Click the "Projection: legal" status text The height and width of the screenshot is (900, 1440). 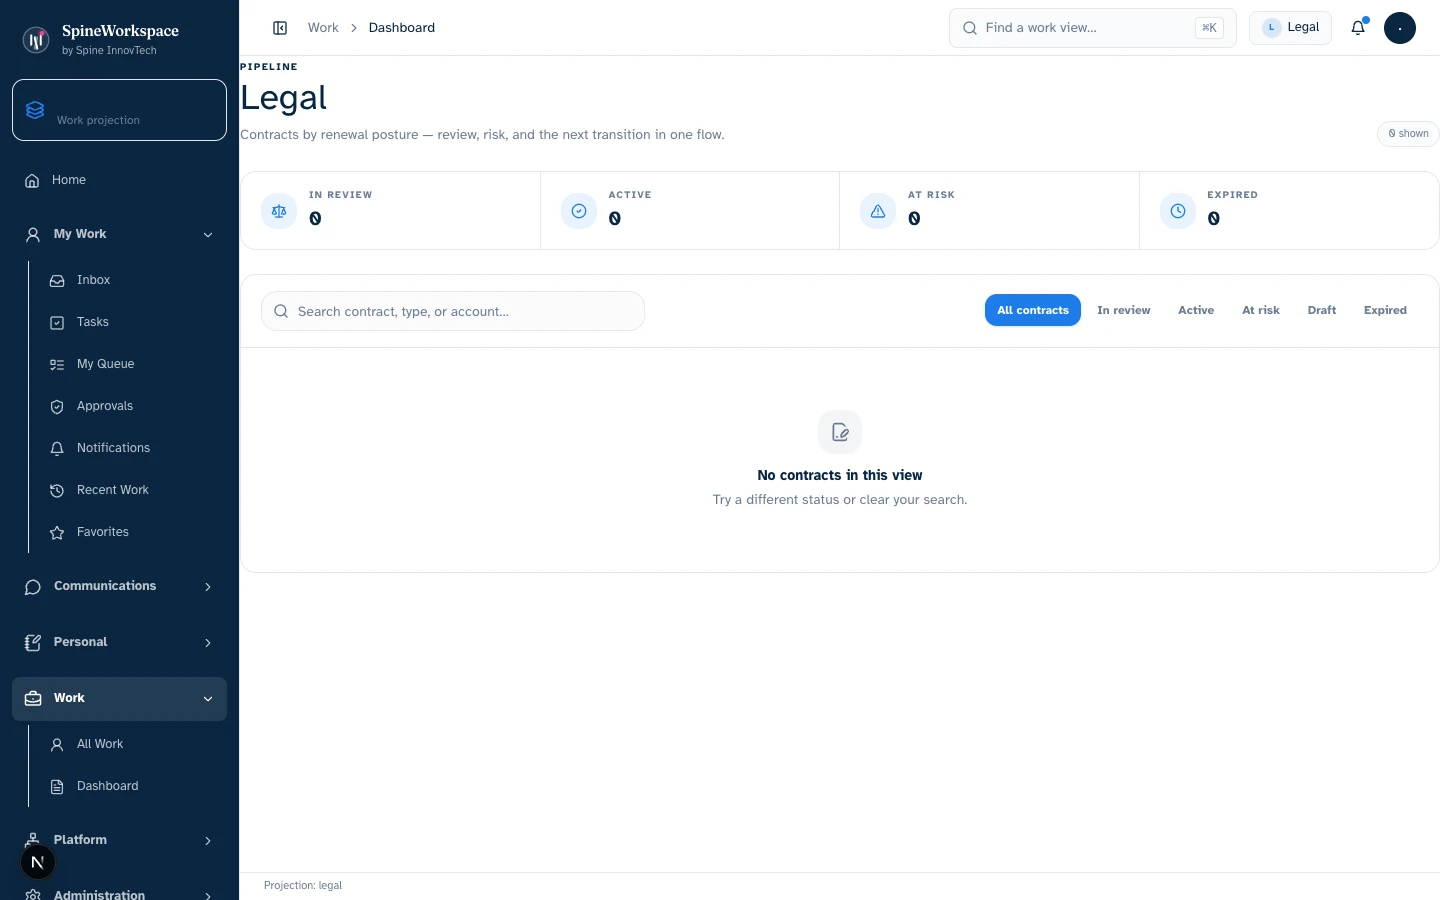pos(303,885)
